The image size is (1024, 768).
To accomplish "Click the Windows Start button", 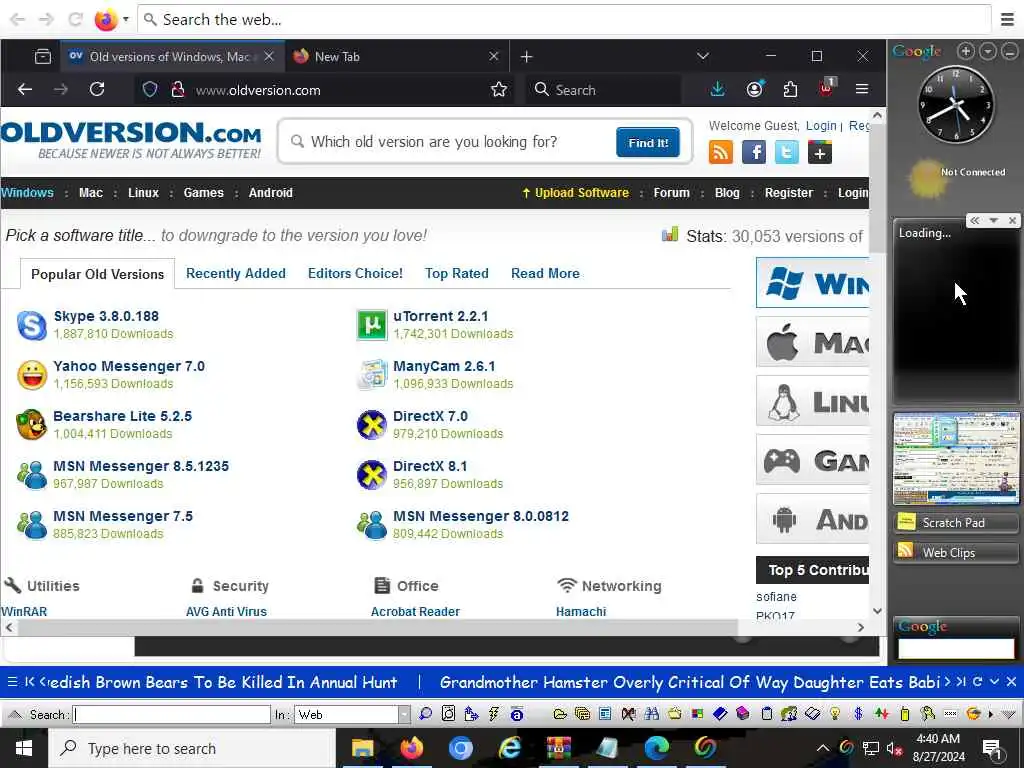I will [x=24, y=748].
